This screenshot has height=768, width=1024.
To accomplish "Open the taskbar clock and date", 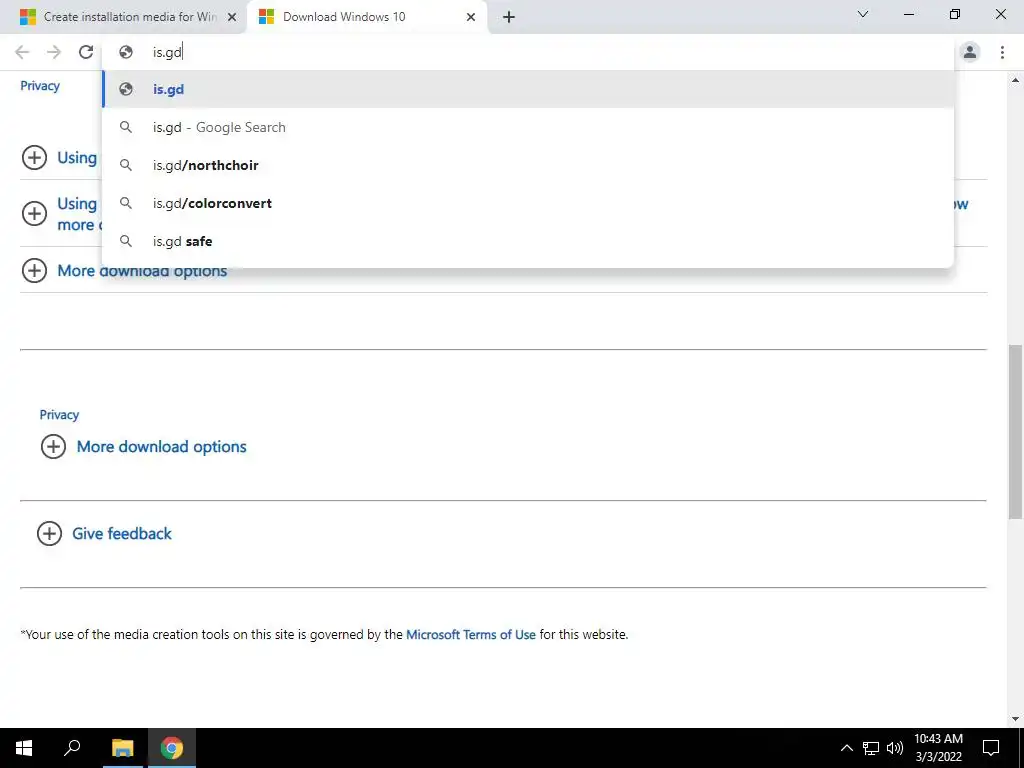I will [938, 748].
